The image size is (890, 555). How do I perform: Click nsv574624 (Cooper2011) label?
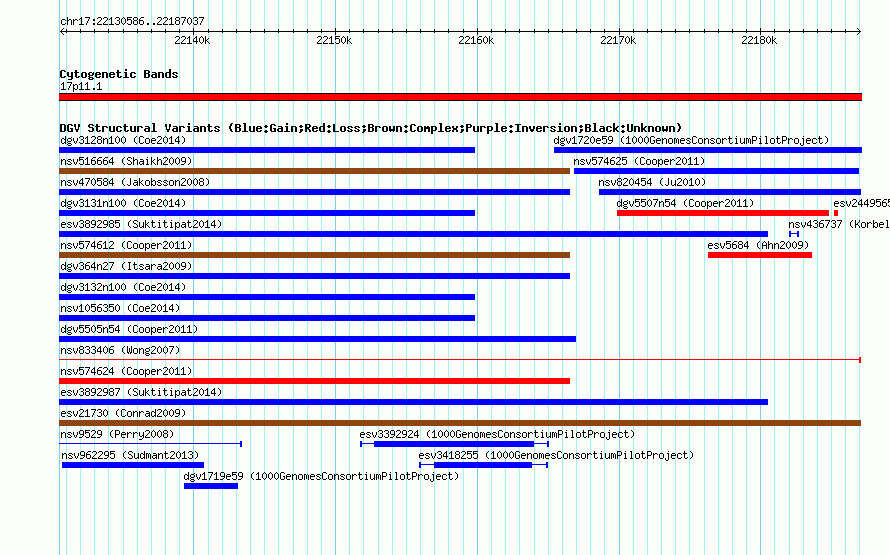pos(126,371)
